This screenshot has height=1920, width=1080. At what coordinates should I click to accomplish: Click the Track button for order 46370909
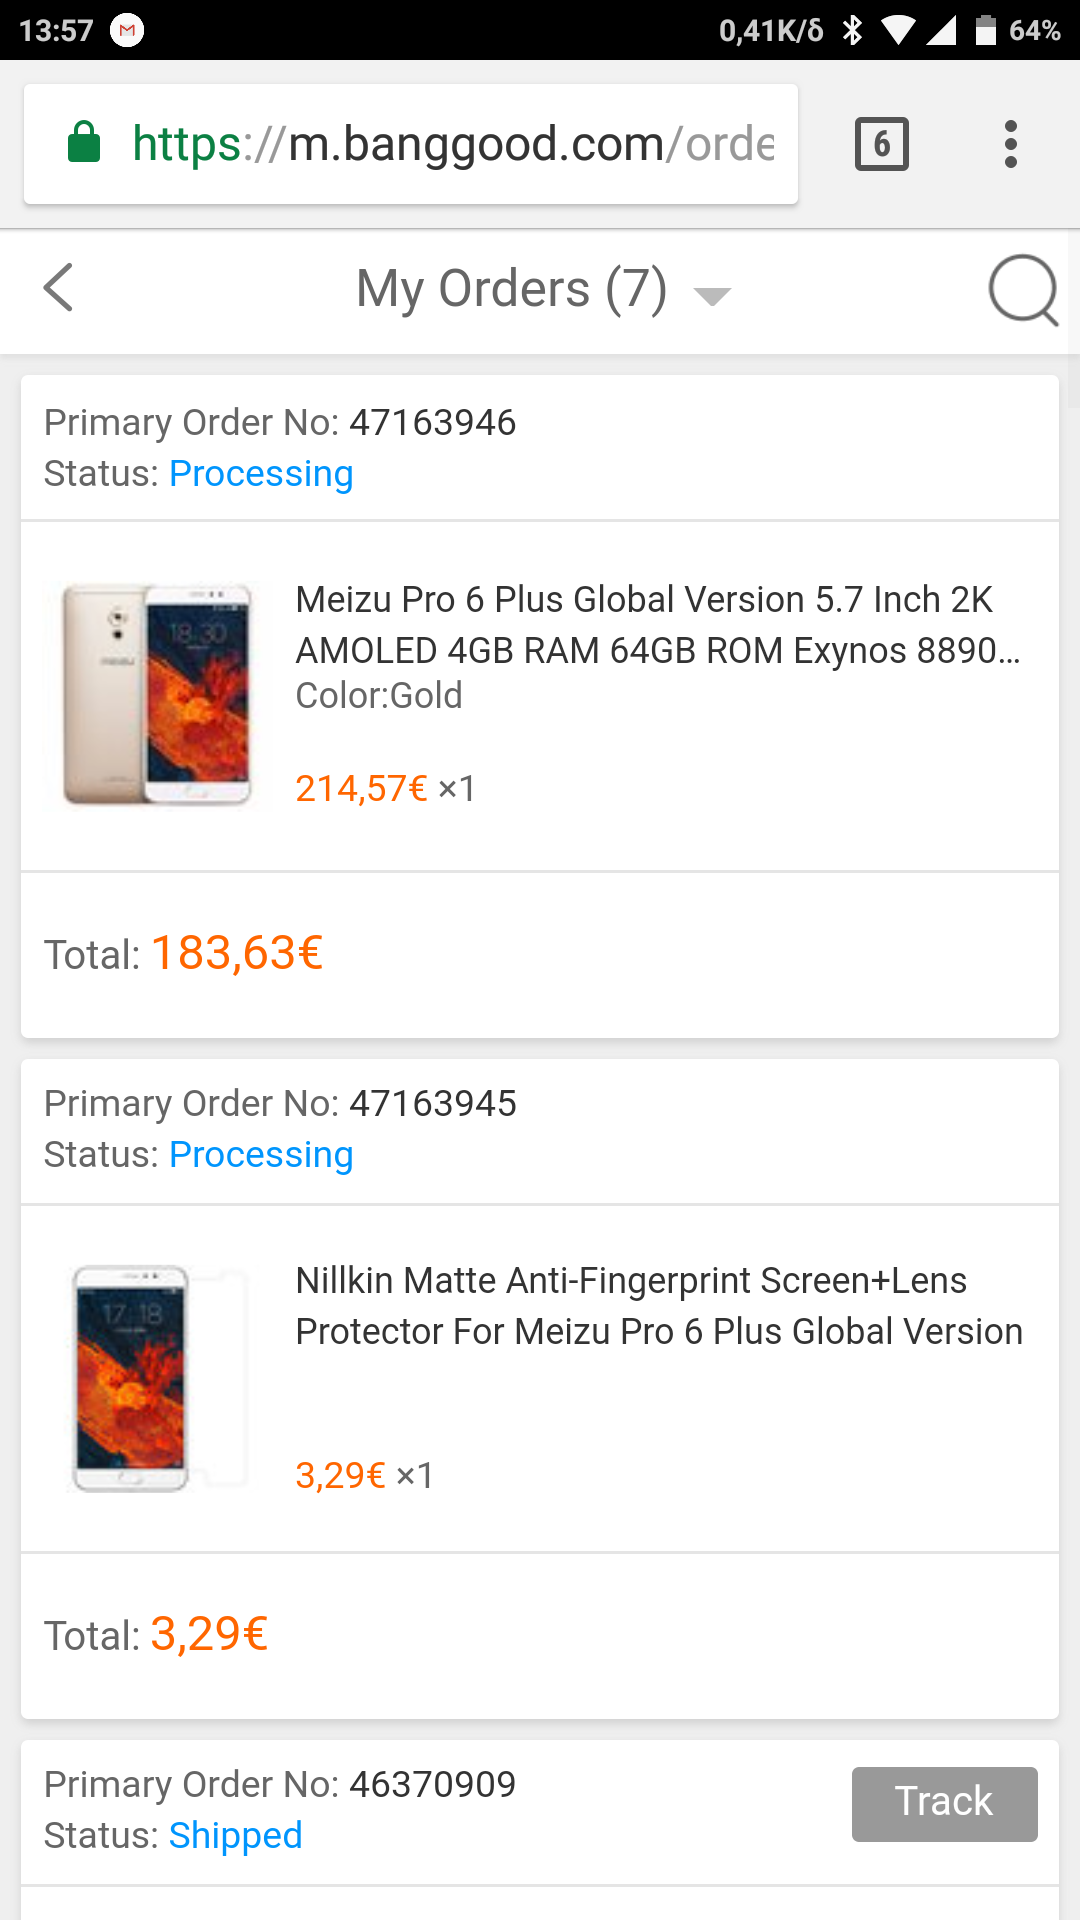[944, 1803]
